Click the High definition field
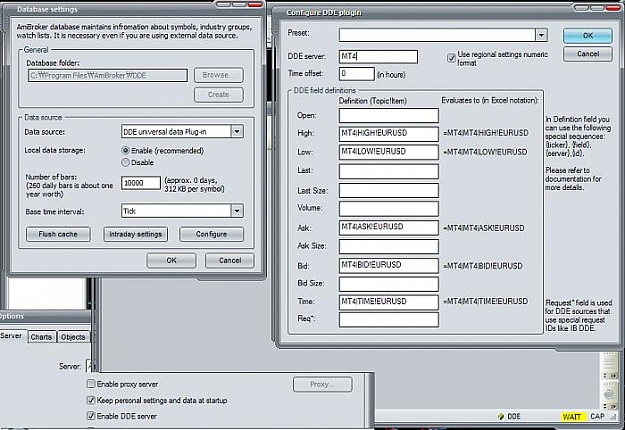The image size is (625, 430). click(x=389, y=134)
